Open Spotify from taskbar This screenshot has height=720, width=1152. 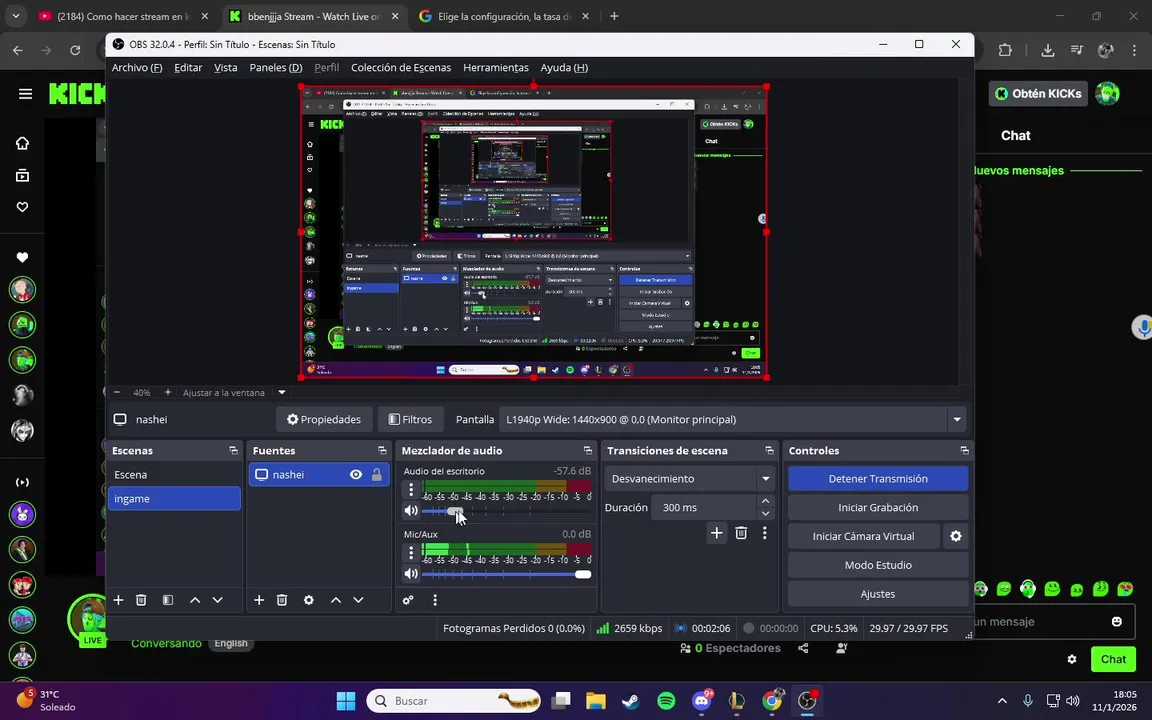coord(666,701)
